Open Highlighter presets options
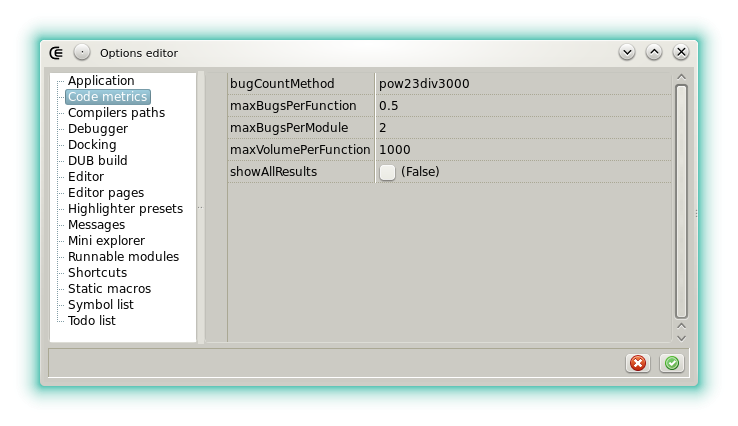 click(x=125, y=209)
